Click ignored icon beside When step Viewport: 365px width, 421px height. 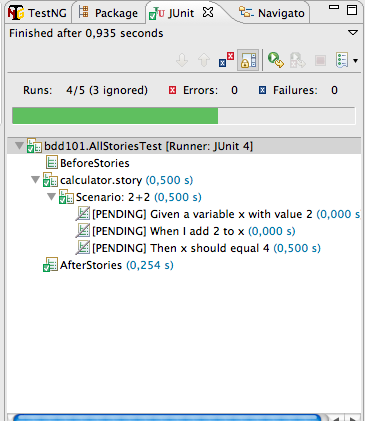pos(83,231)
